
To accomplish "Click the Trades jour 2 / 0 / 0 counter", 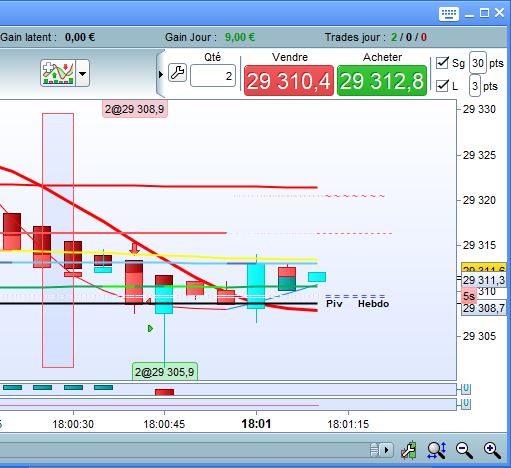I will pyautogui.click(x=409, y=37).
